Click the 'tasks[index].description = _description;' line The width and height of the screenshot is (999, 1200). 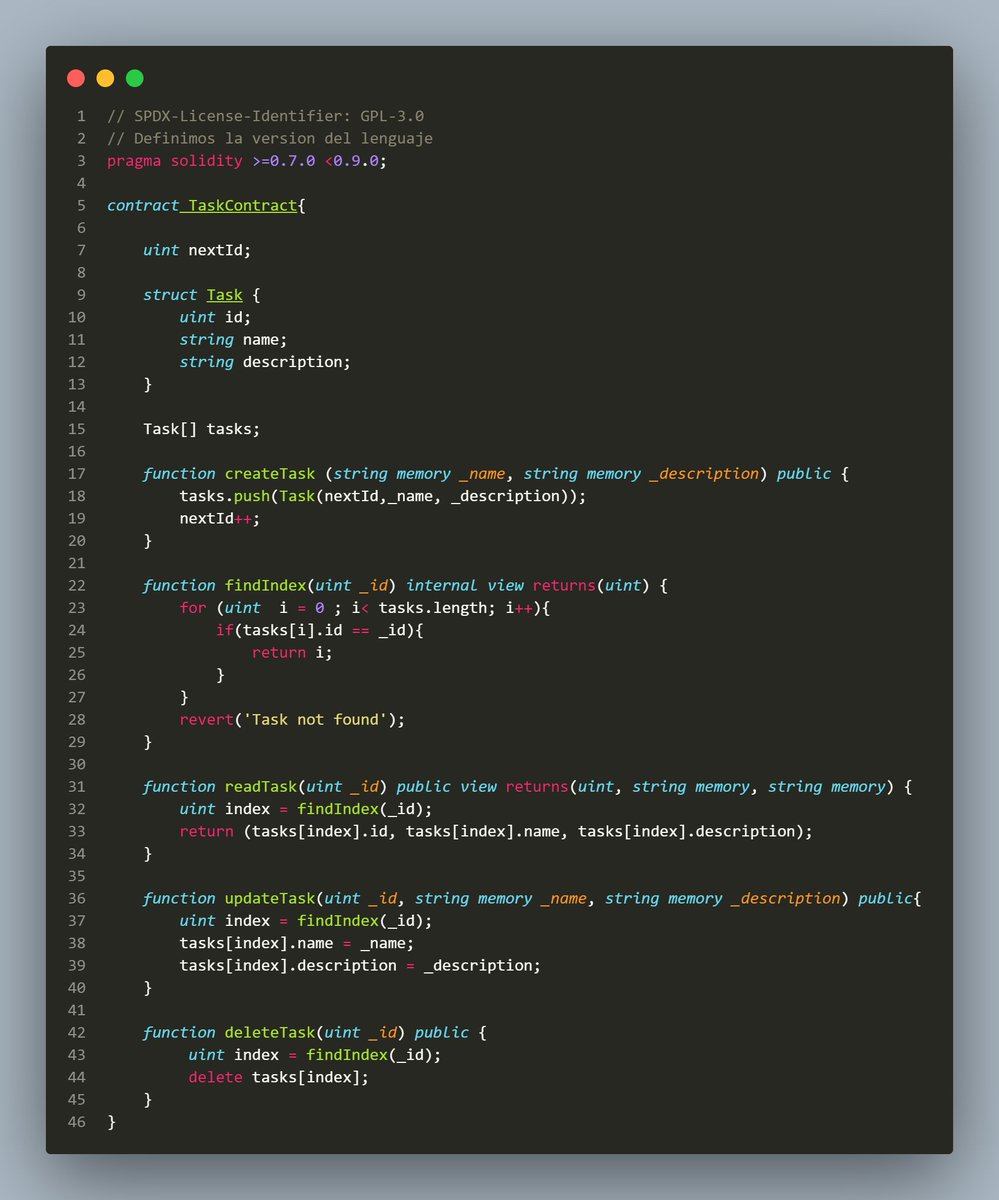point(360,965)
